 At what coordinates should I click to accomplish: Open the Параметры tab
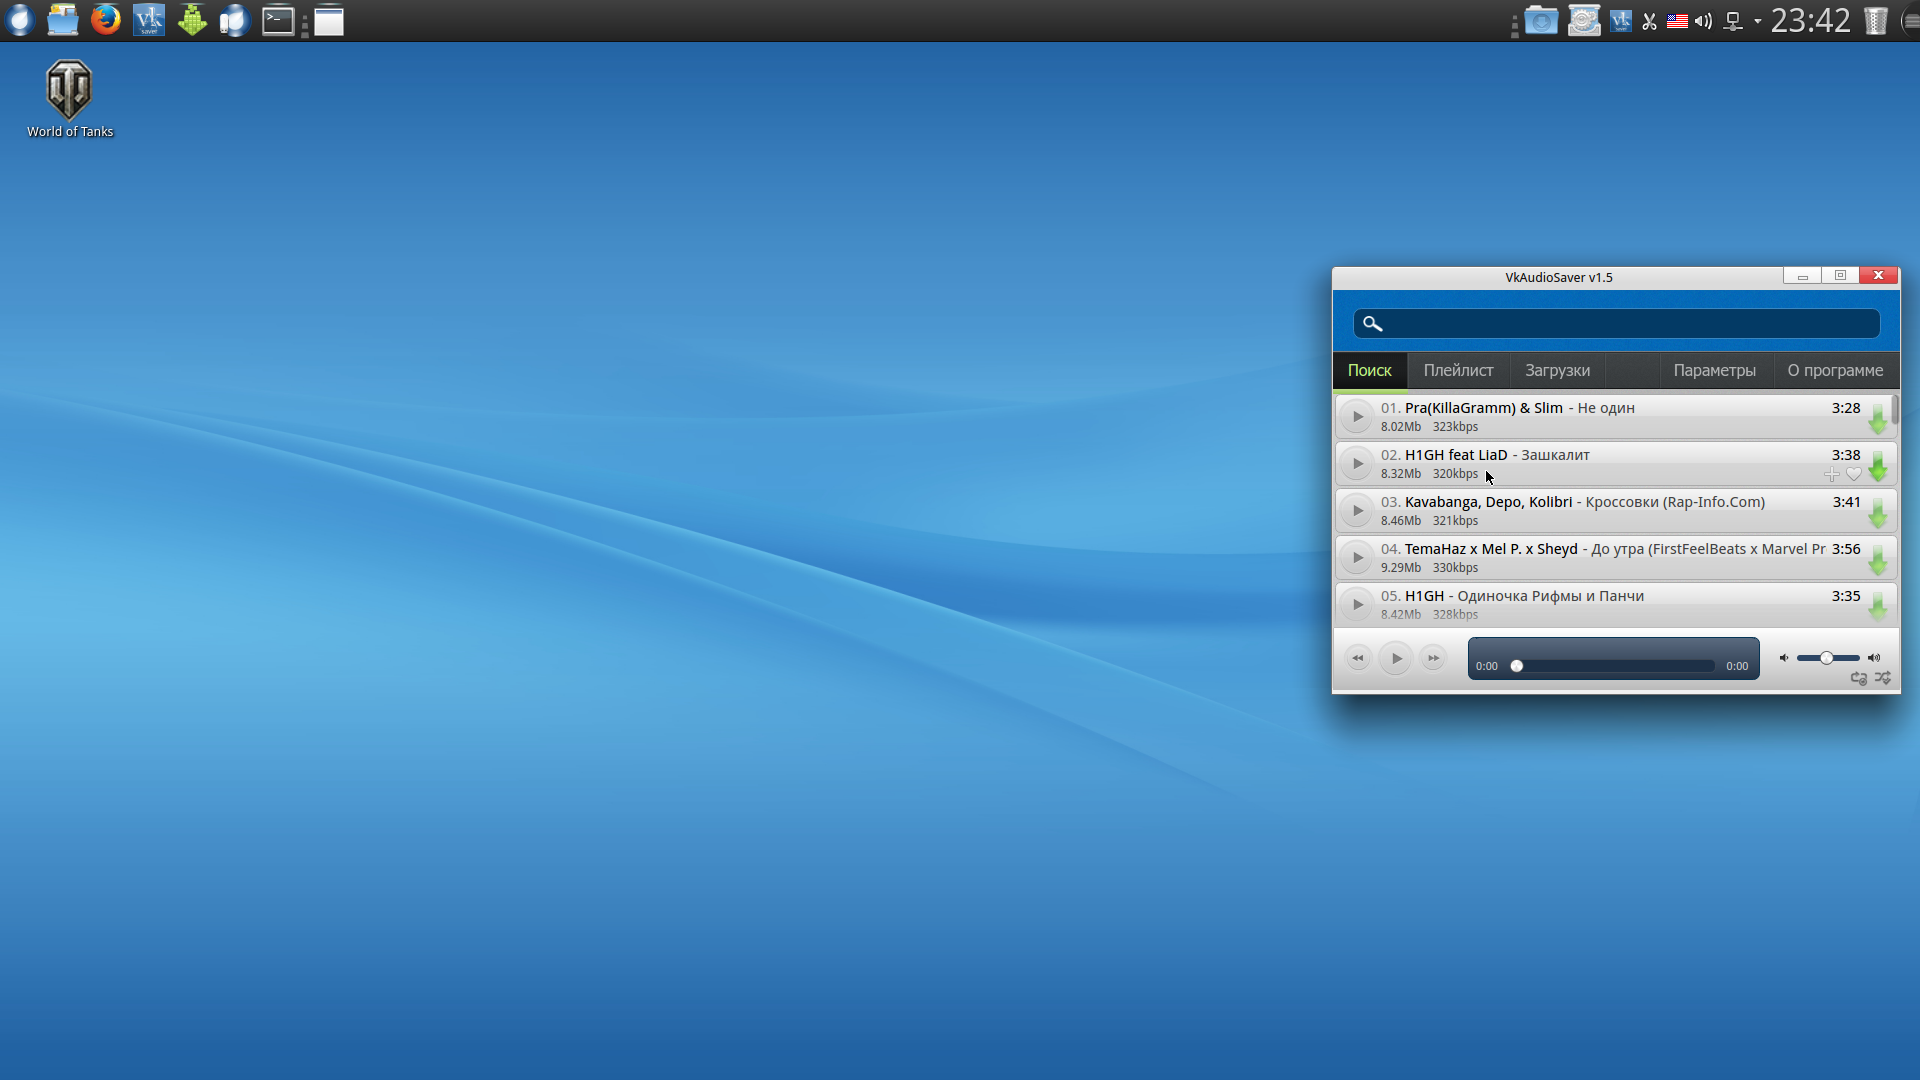coord(1714,370)
